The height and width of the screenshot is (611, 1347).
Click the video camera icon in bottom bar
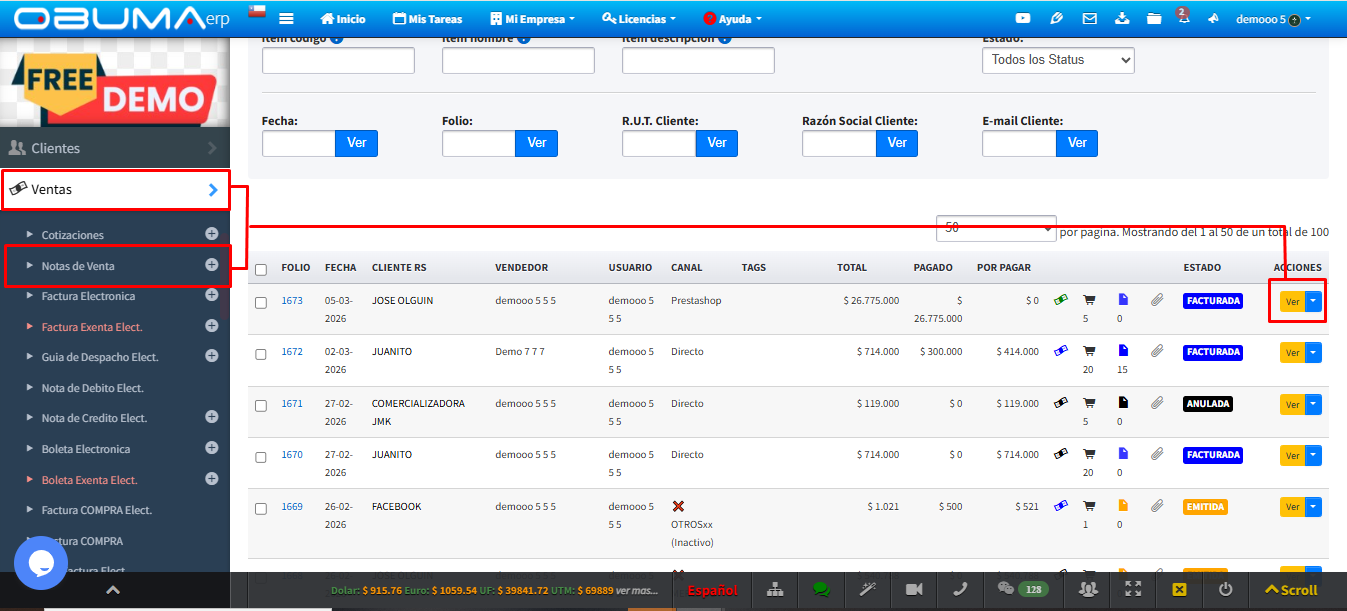[x=913, y=589]
